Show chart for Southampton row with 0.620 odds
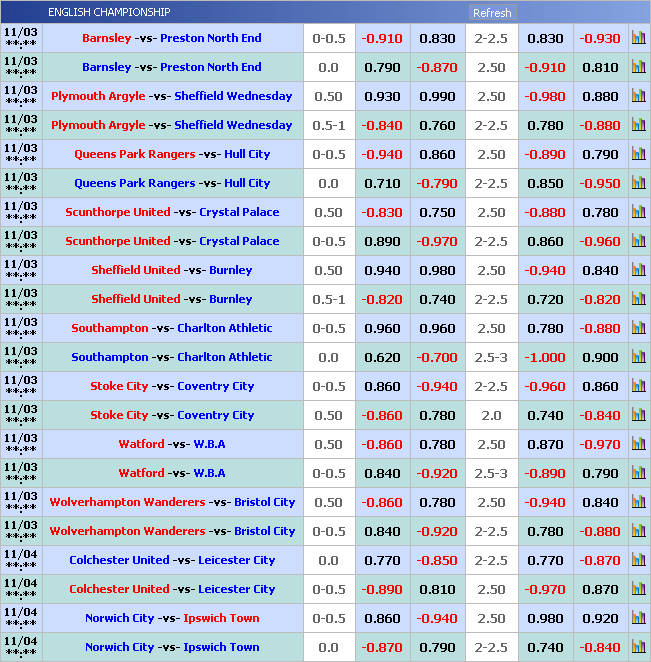 coord(638,358)
